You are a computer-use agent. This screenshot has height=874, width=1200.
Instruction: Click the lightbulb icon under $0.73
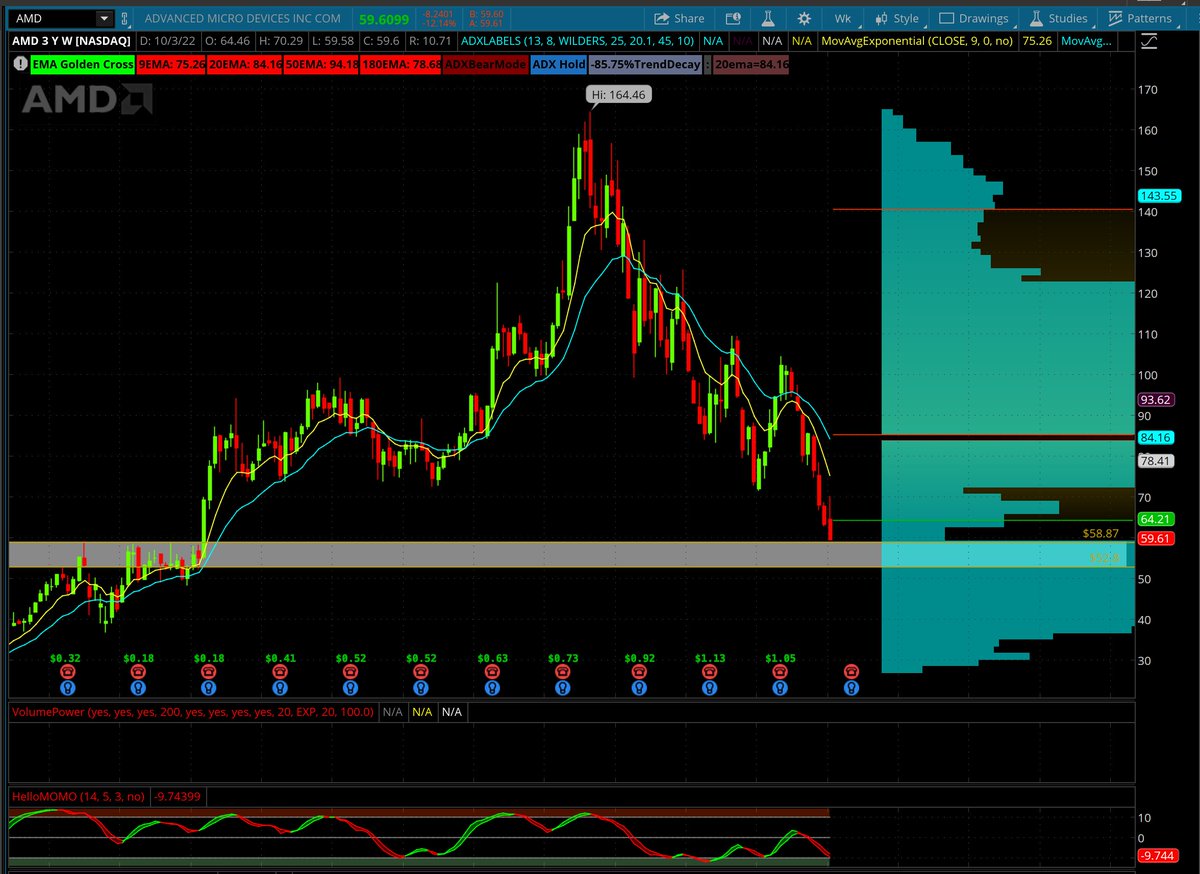[564, 688]
